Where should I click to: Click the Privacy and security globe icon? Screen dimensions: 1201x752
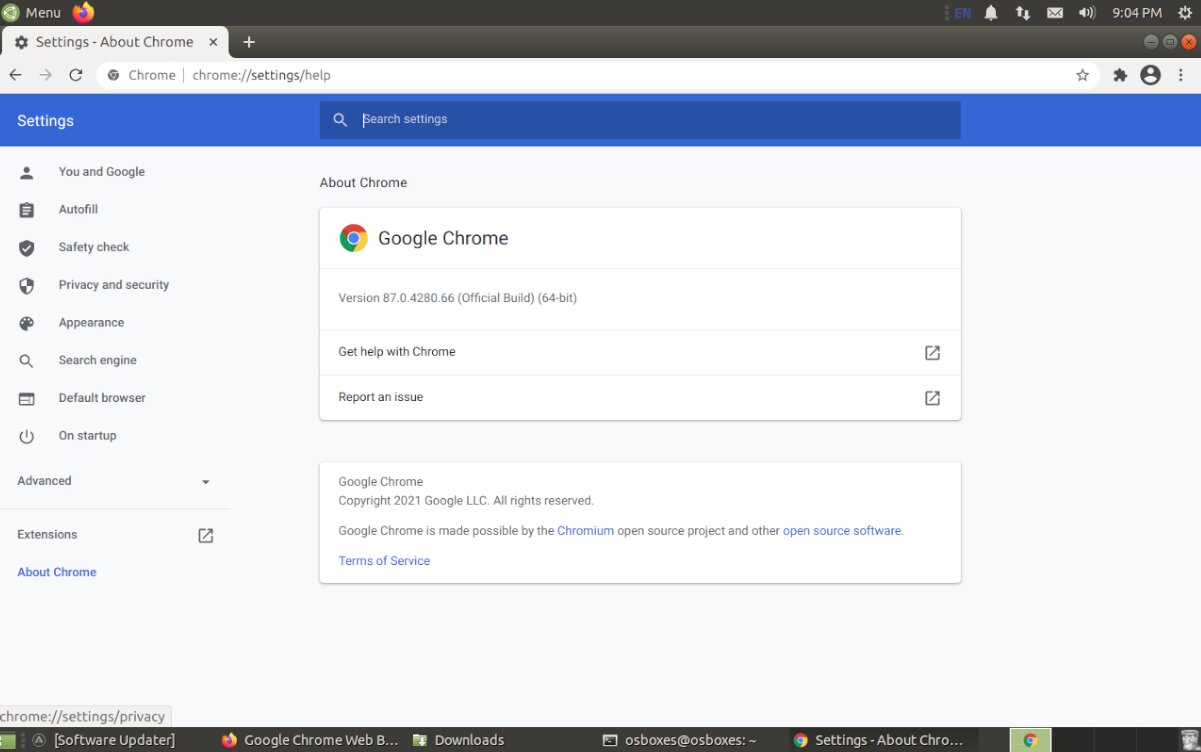pyautogui.click(x=25, y=285)
